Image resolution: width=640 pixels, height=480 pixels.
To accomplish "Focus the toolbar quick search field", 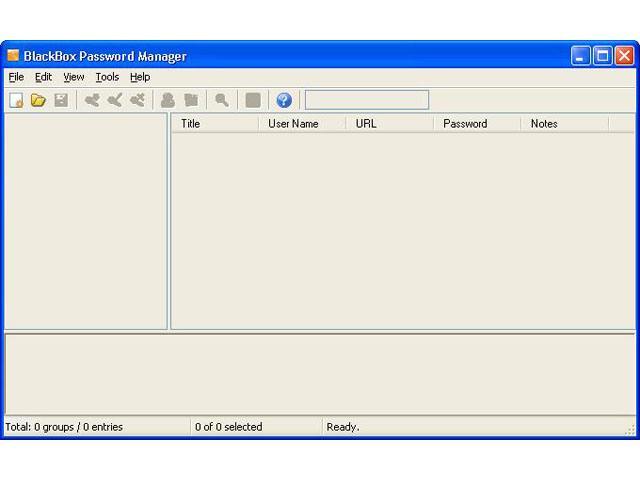I will tap(367, 100).
